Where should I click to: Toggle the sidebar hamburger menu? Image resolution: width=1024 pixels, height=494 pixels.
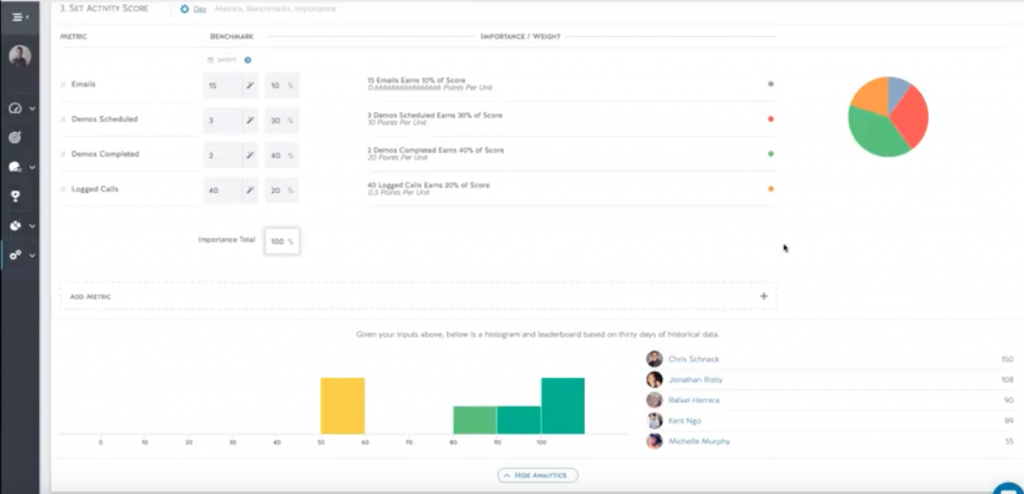pos(19,17)
